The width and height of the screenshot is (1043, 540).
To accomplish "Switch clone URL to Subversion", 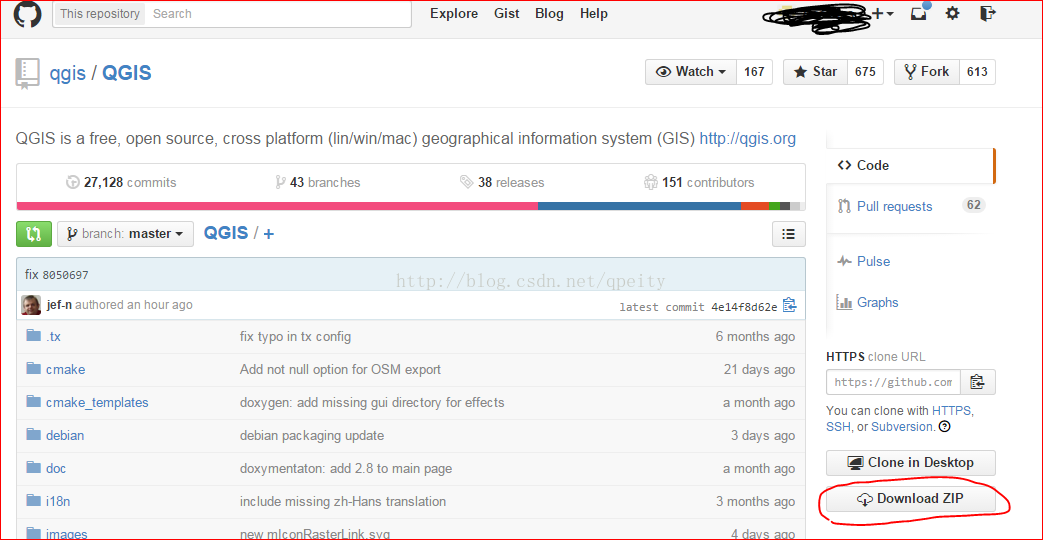I will click(x=902, y=427).
